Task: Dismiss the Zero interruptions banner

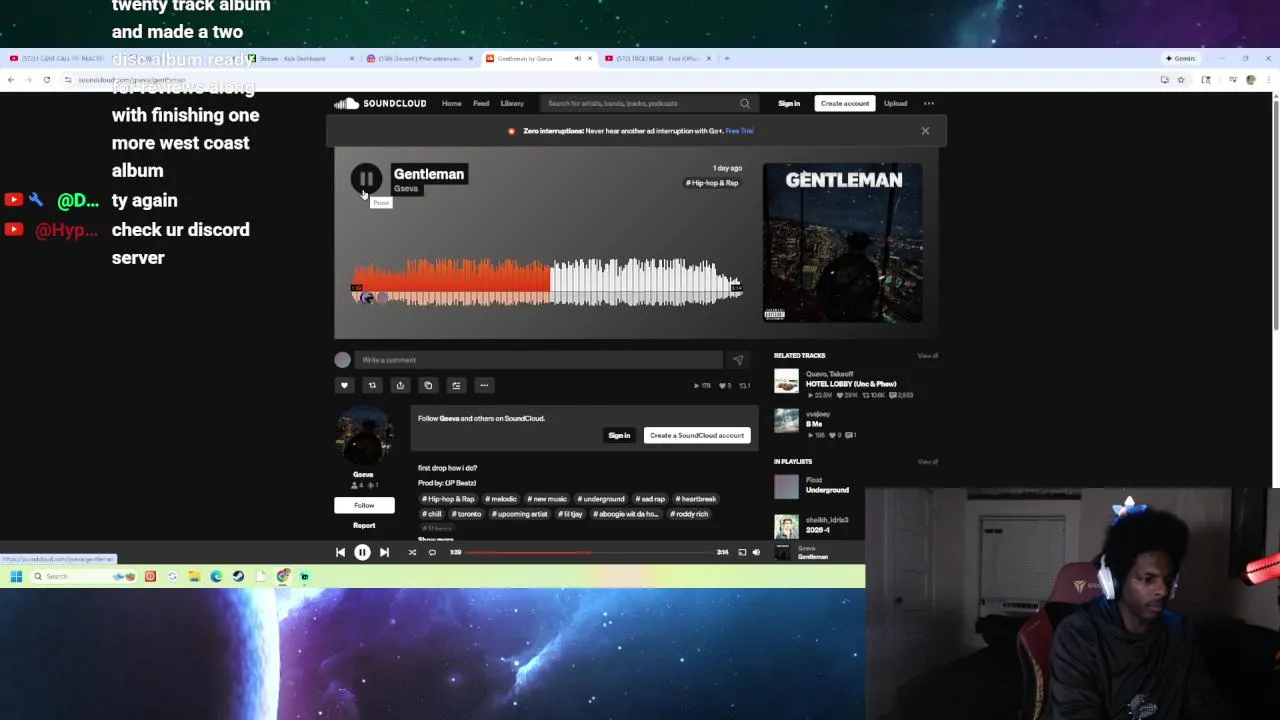Action: click(x=925, y=131)
